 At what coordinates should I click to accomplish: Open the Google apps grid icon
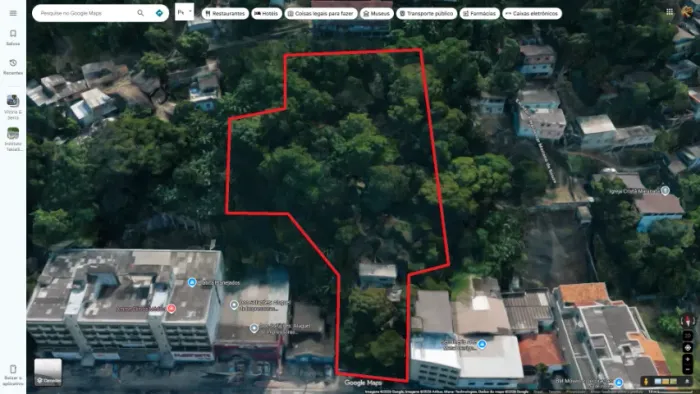click(669, 12)
